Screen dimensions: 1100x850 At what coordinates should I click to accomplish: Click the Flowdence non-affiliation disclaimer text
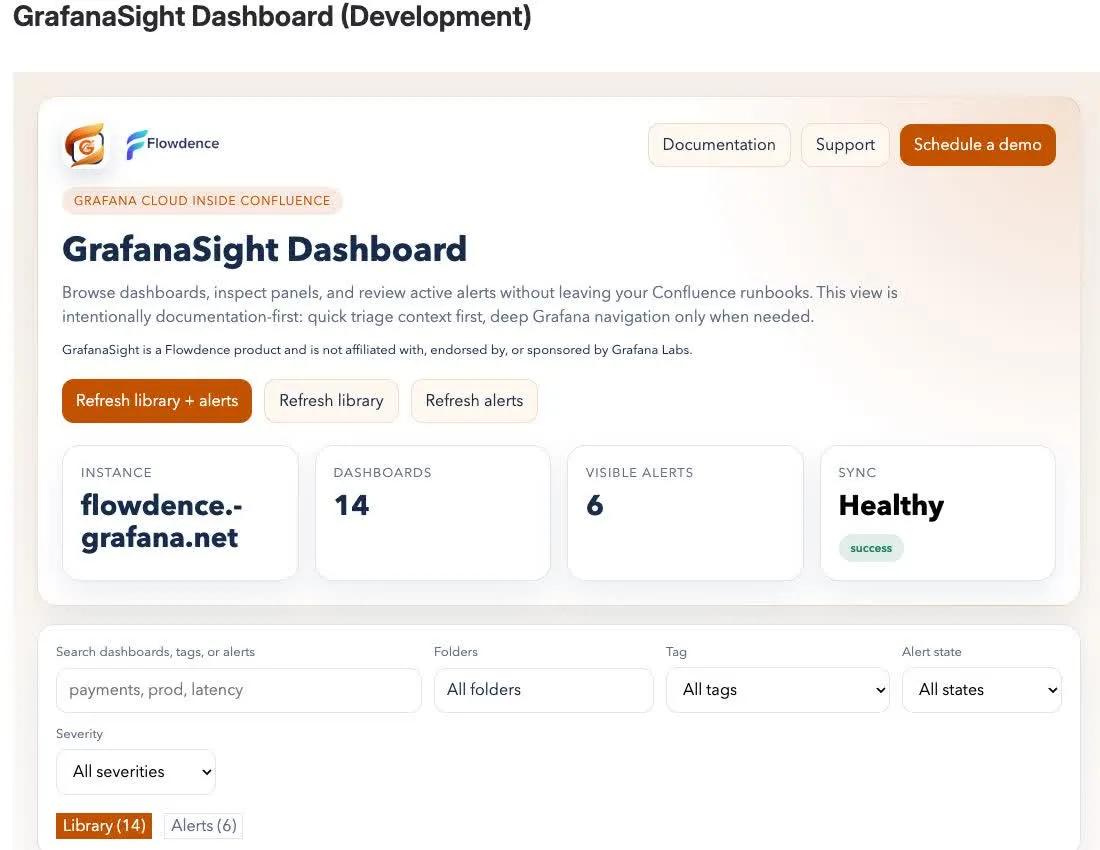[377, 350]
